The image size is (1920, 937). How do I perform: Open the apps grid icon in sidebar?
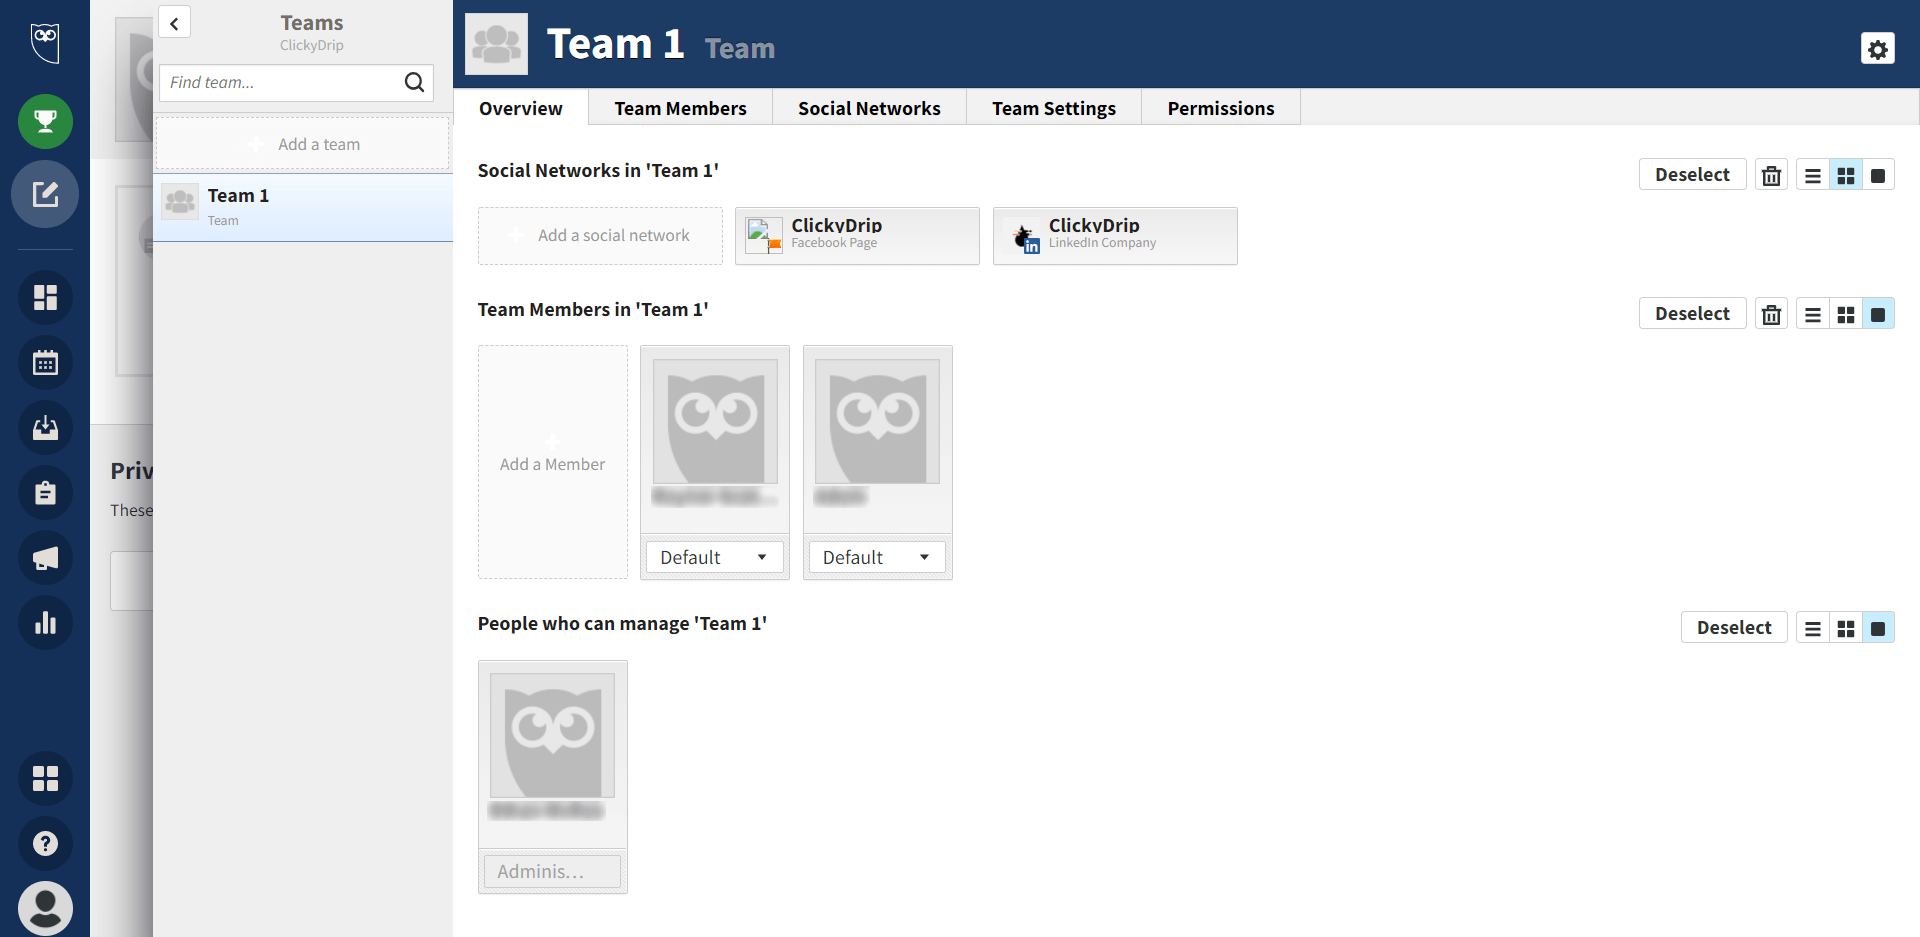pyautogui.click(x=45, y=778)
